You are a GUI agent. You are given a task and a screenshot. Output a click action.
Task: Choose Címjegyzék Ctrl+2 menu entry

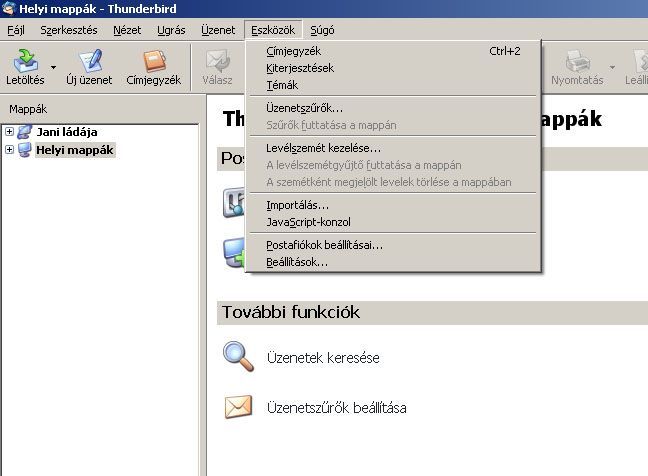tap(393, 51)
